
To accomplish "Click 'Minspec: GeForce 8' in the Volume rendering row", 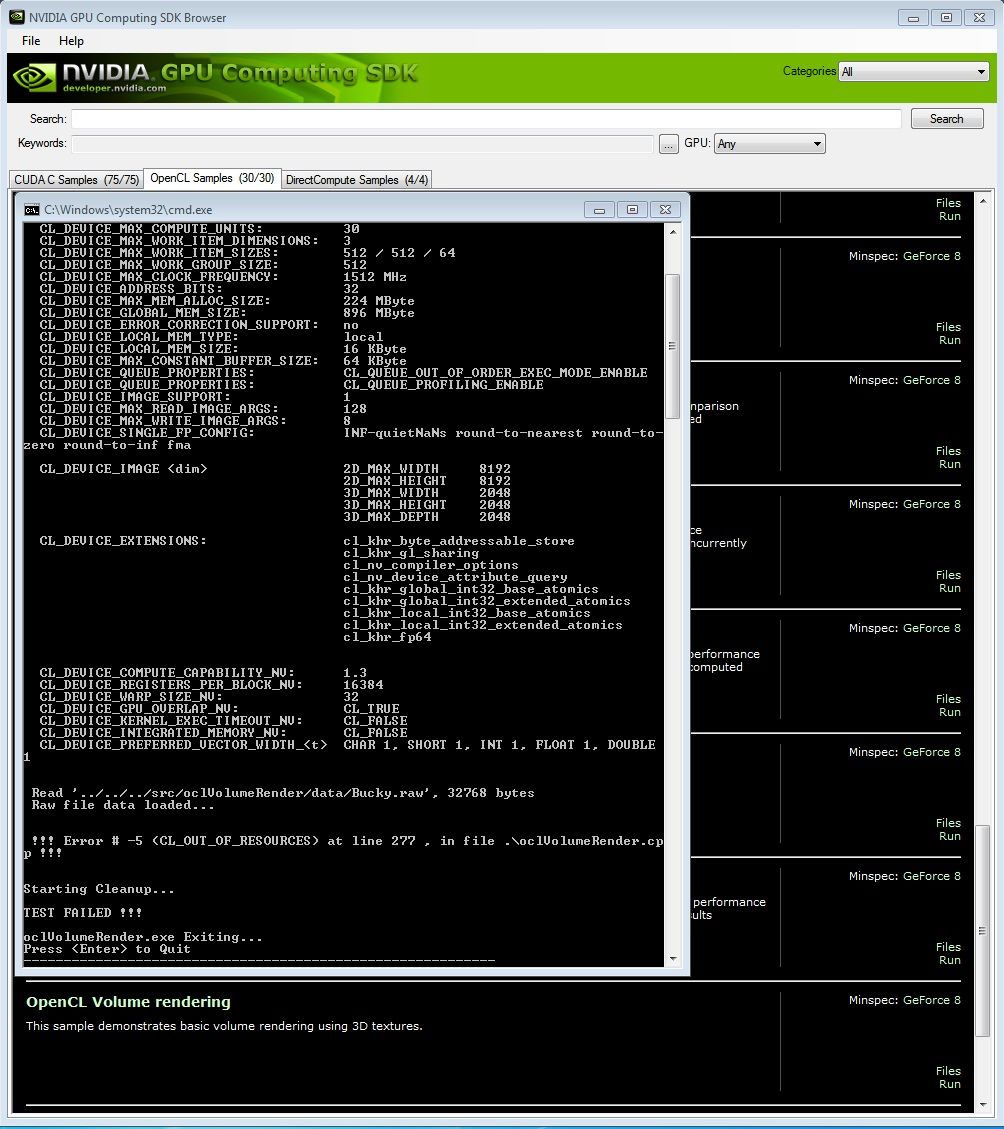I will click(905, 1000).
